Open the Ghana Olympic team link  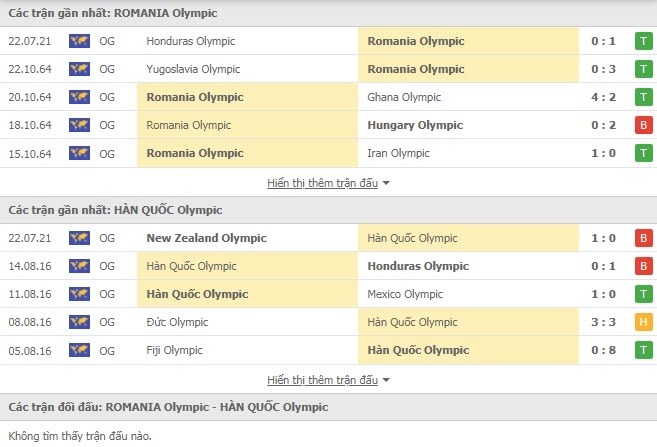point(404,97)
